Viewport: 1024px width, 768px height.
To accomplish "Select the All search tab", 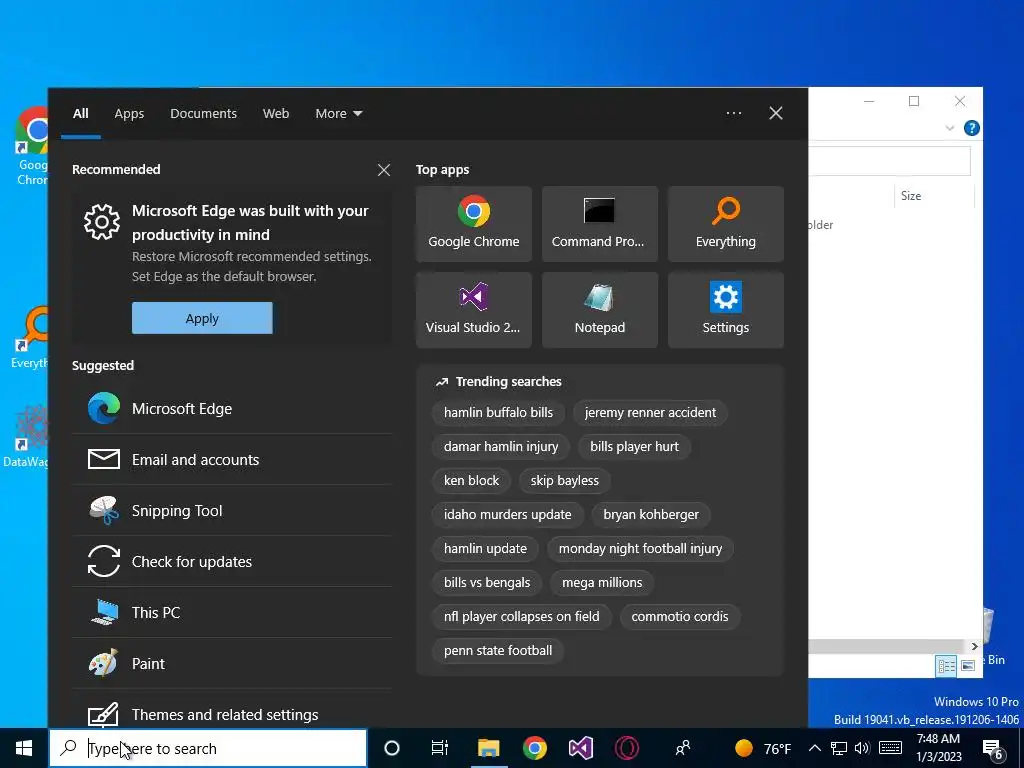I will 81,114.
